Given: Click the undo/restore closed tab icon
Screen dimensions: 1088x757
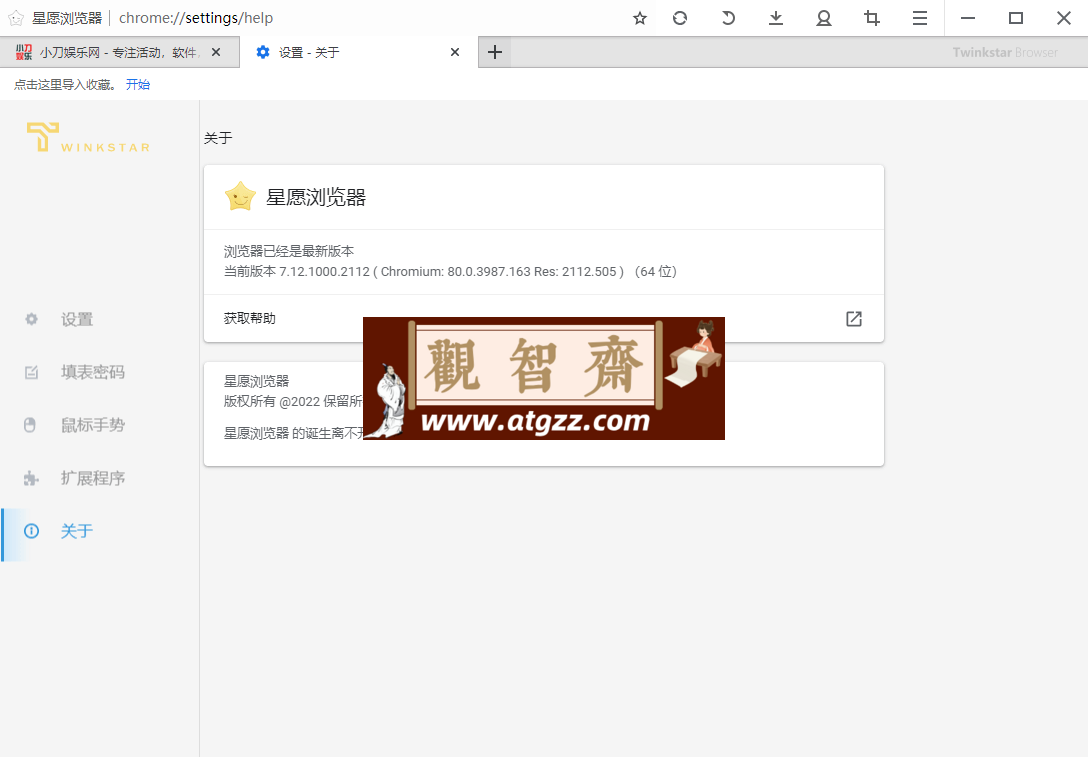Looking at the screenshot, I should tap(728, 18).
